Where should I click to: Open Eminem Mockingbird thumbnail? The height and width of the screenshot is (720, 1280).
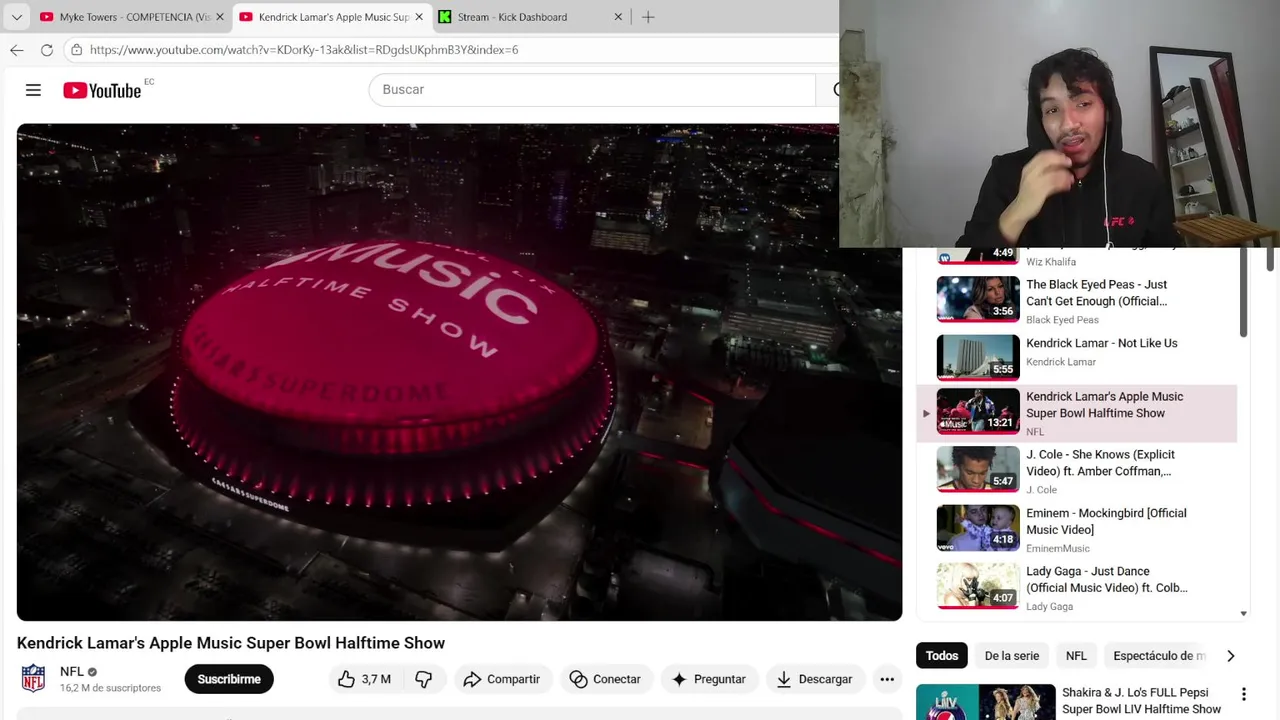pos(978,528)
